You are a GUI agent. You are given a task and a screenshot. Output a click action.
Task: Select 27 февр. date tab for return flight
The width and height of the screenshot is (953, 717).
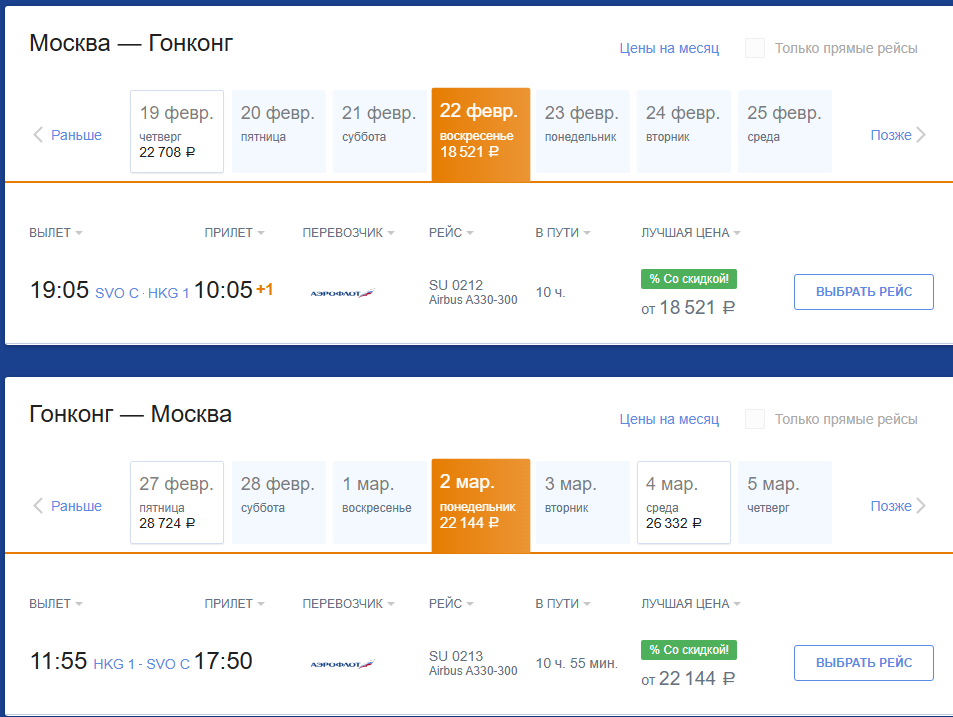pyautogui.click(x=177, y=503)
